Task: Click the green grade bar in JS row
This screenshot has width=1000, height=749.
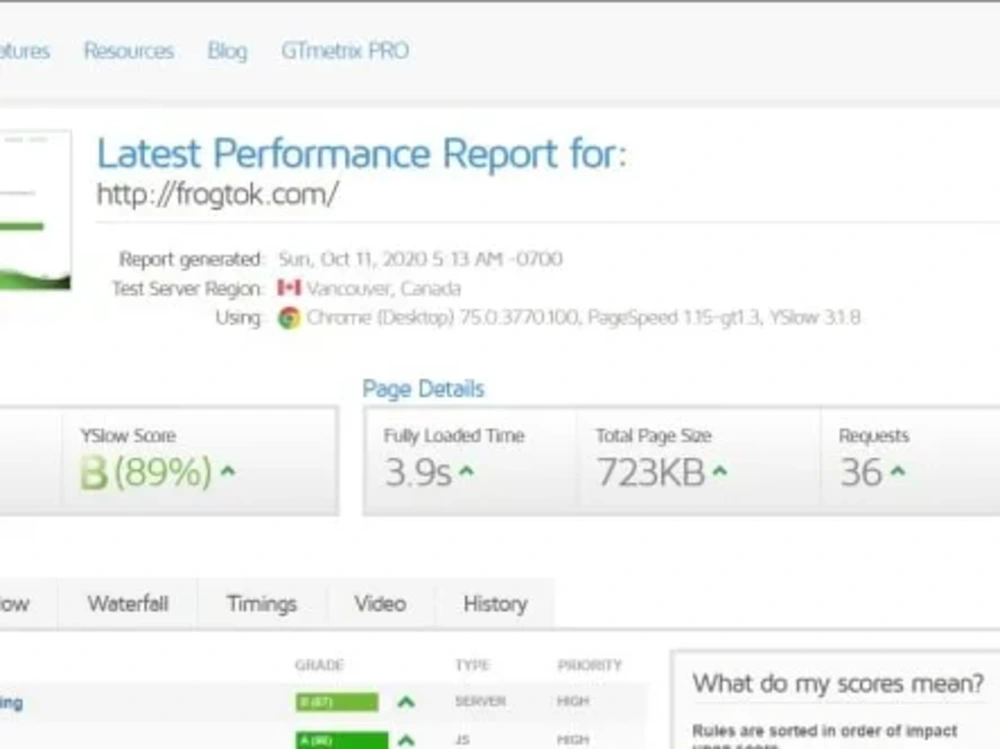Action: [342, 740]
